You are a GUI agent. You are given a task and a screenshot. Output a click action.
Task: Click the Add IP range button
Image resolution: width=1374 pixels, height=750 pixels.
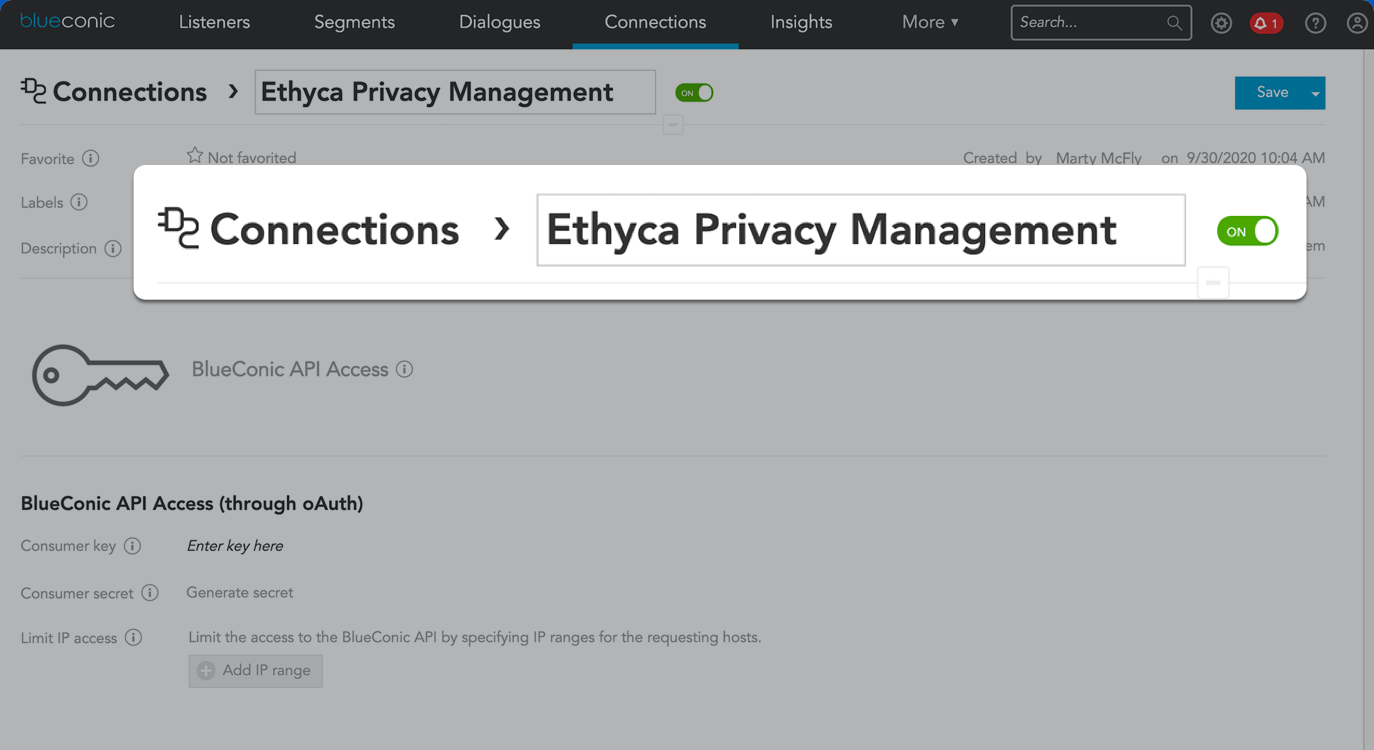[256, 670]
